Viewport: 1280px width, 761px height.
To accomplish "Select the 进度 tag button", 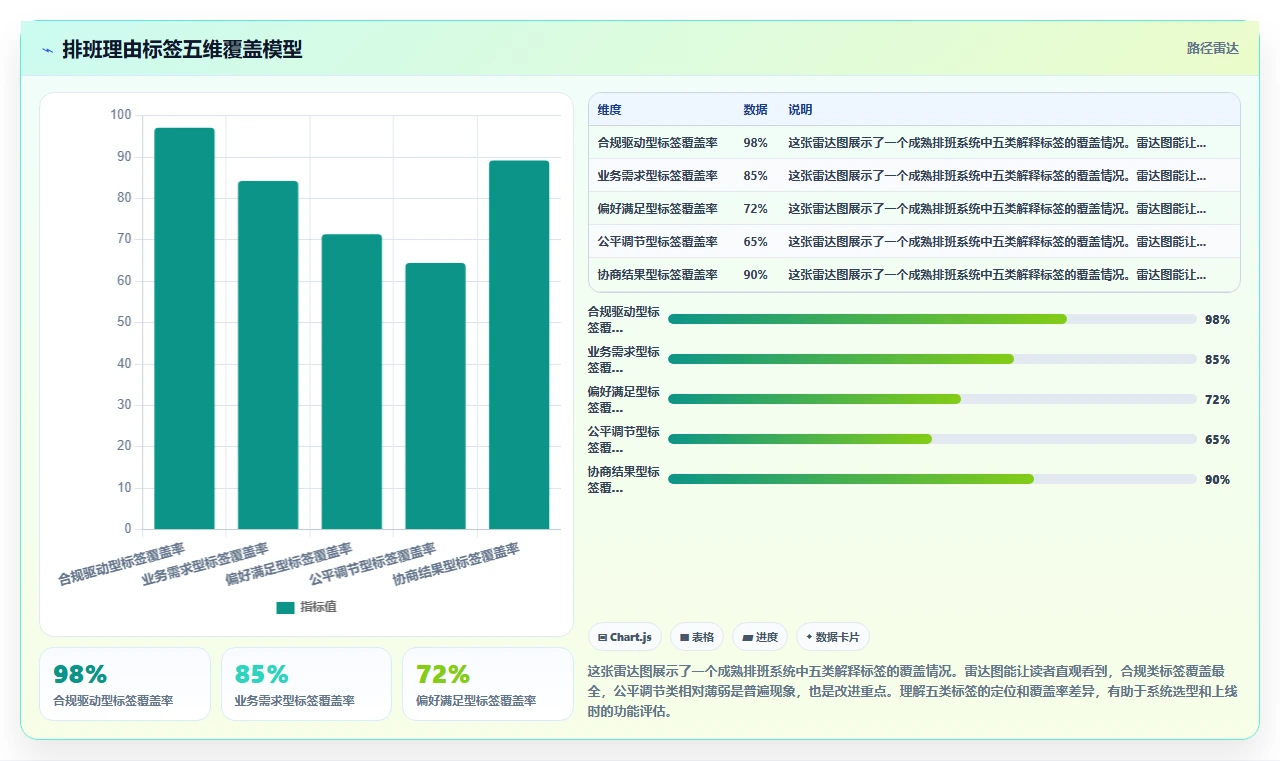I will click(760, 637).
